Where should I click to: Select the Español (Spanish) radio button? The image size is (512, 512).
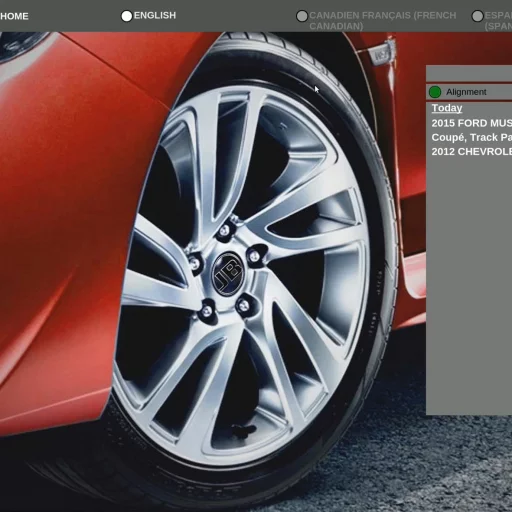click(477, 16)
